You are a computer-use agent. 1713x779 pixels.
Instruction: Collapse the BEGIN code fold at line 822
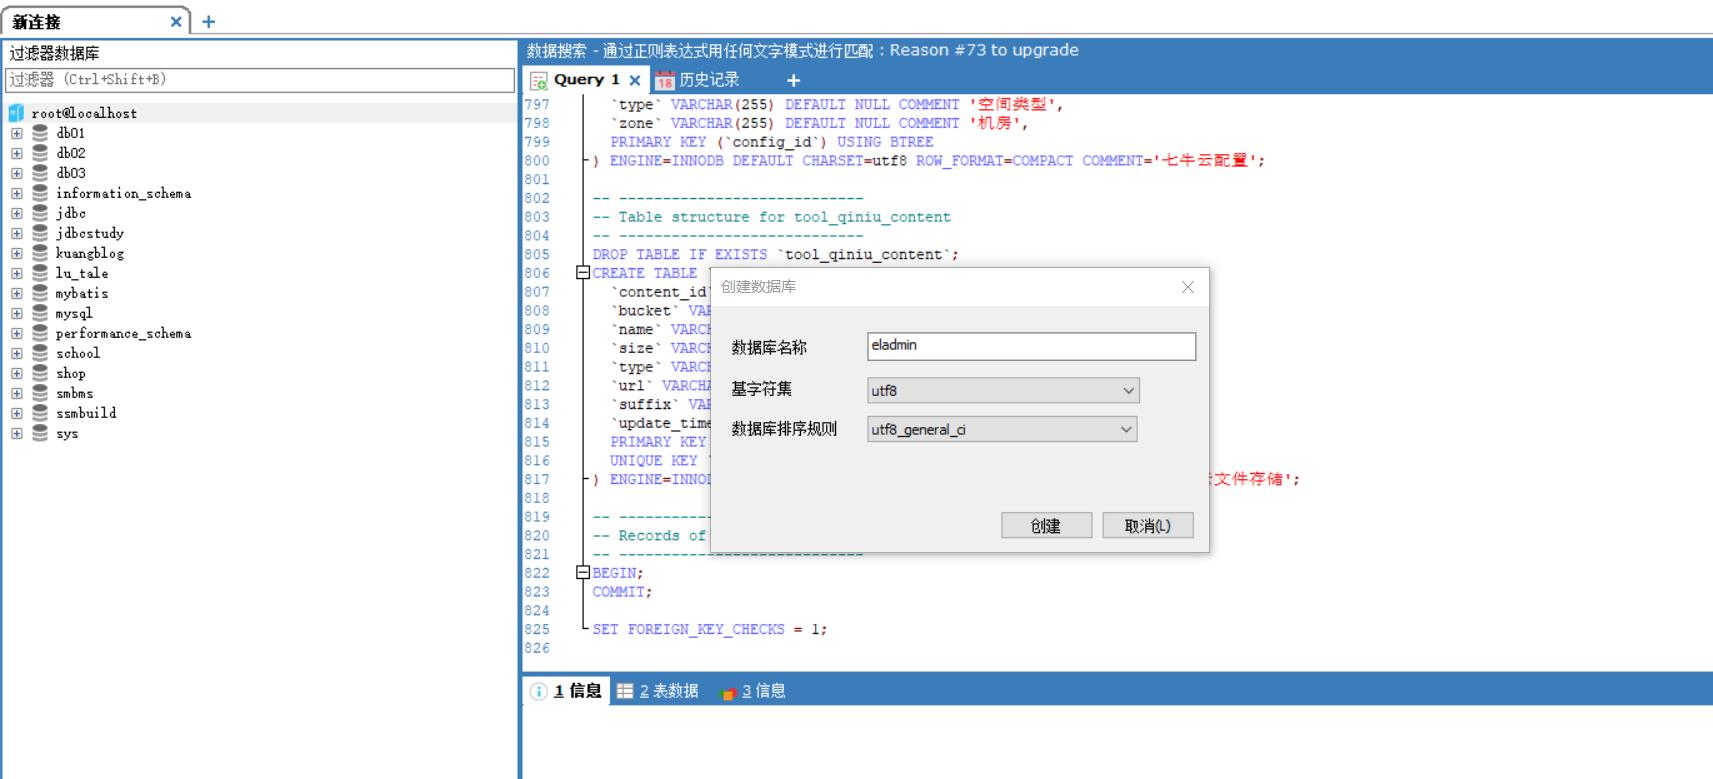tap(583, 573)
